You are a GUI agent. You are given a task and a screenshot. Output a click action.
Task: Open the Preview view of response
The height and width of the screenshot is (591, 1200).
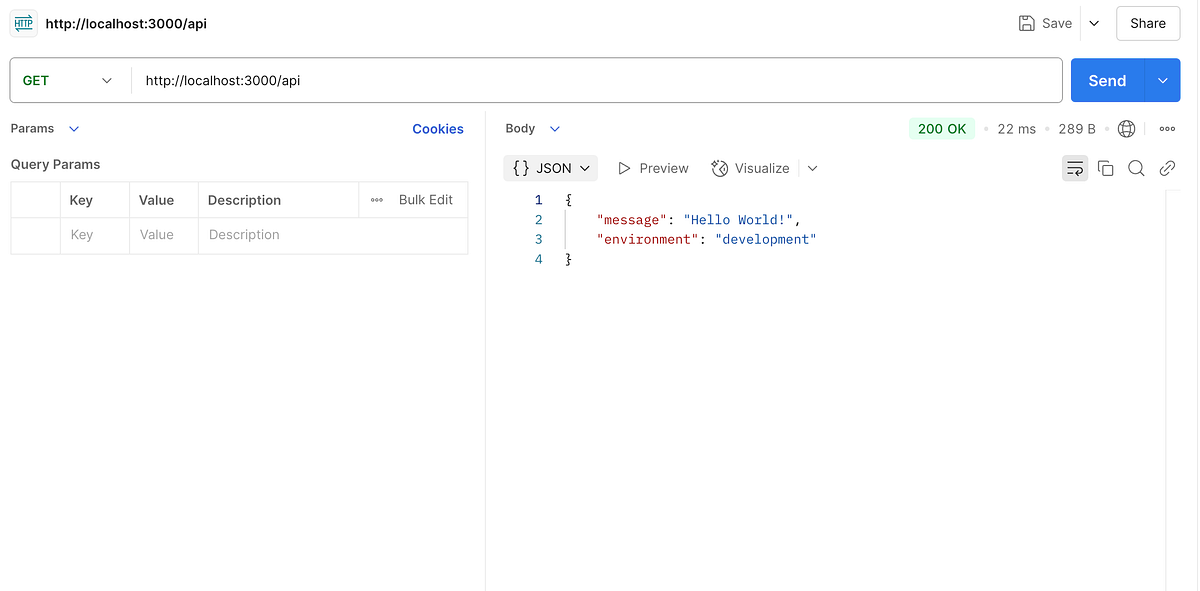(653, 168)
